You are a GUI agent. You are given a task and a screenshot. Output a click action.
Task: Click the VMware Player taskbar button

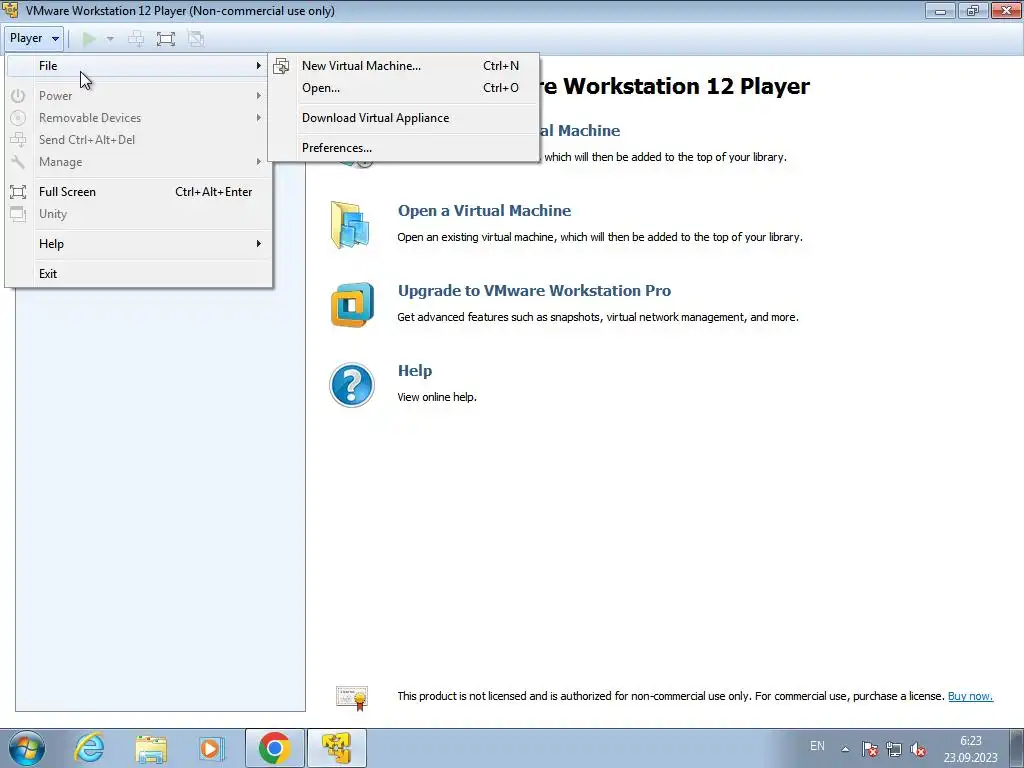click(337, 748)
